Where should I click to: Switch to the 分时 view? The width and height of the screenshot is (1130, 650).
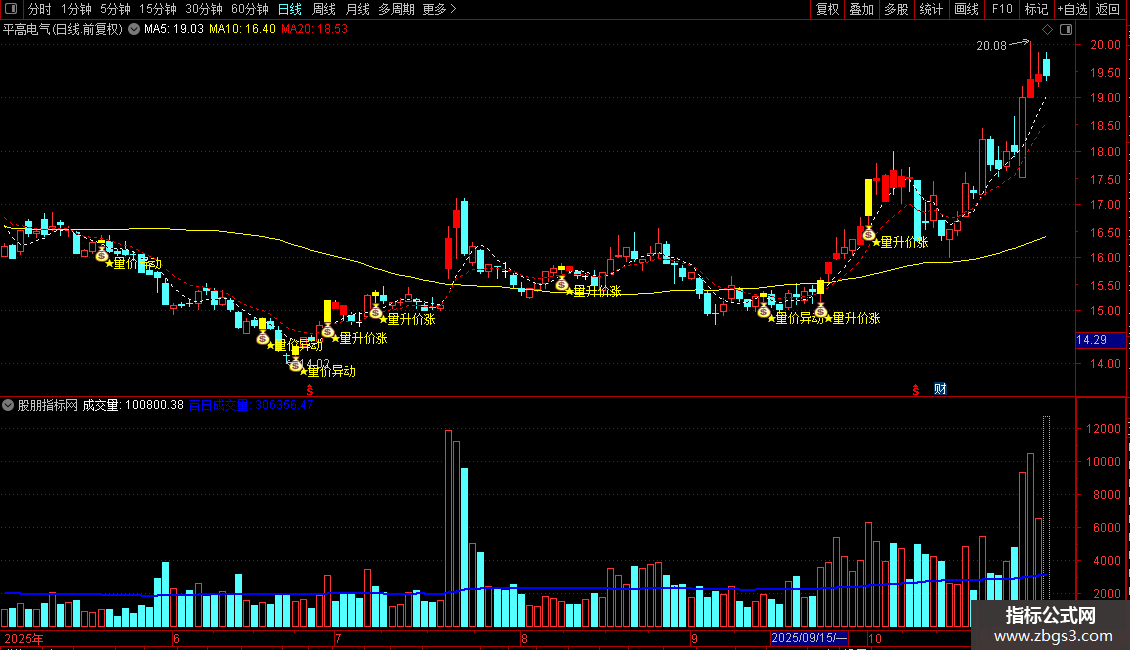pyautogui.click(x=40, y=9)
